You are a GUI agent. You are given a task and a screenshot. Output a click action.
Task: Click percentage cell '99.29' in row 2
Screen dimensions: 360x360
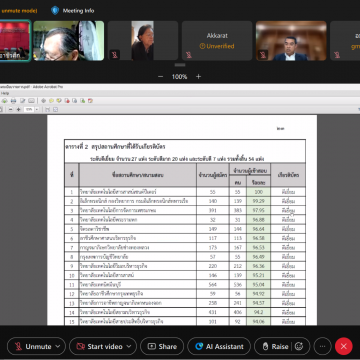pos(258,201)
